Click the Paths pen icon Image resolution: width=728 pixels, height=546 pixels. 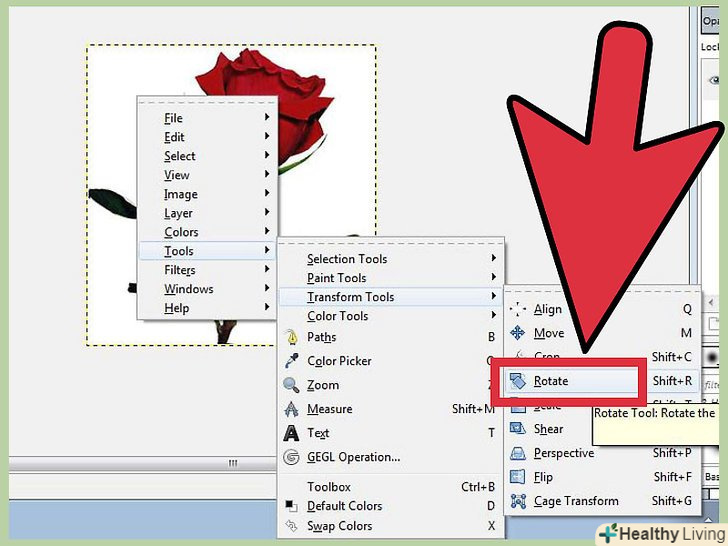click(x=292, y=337)
